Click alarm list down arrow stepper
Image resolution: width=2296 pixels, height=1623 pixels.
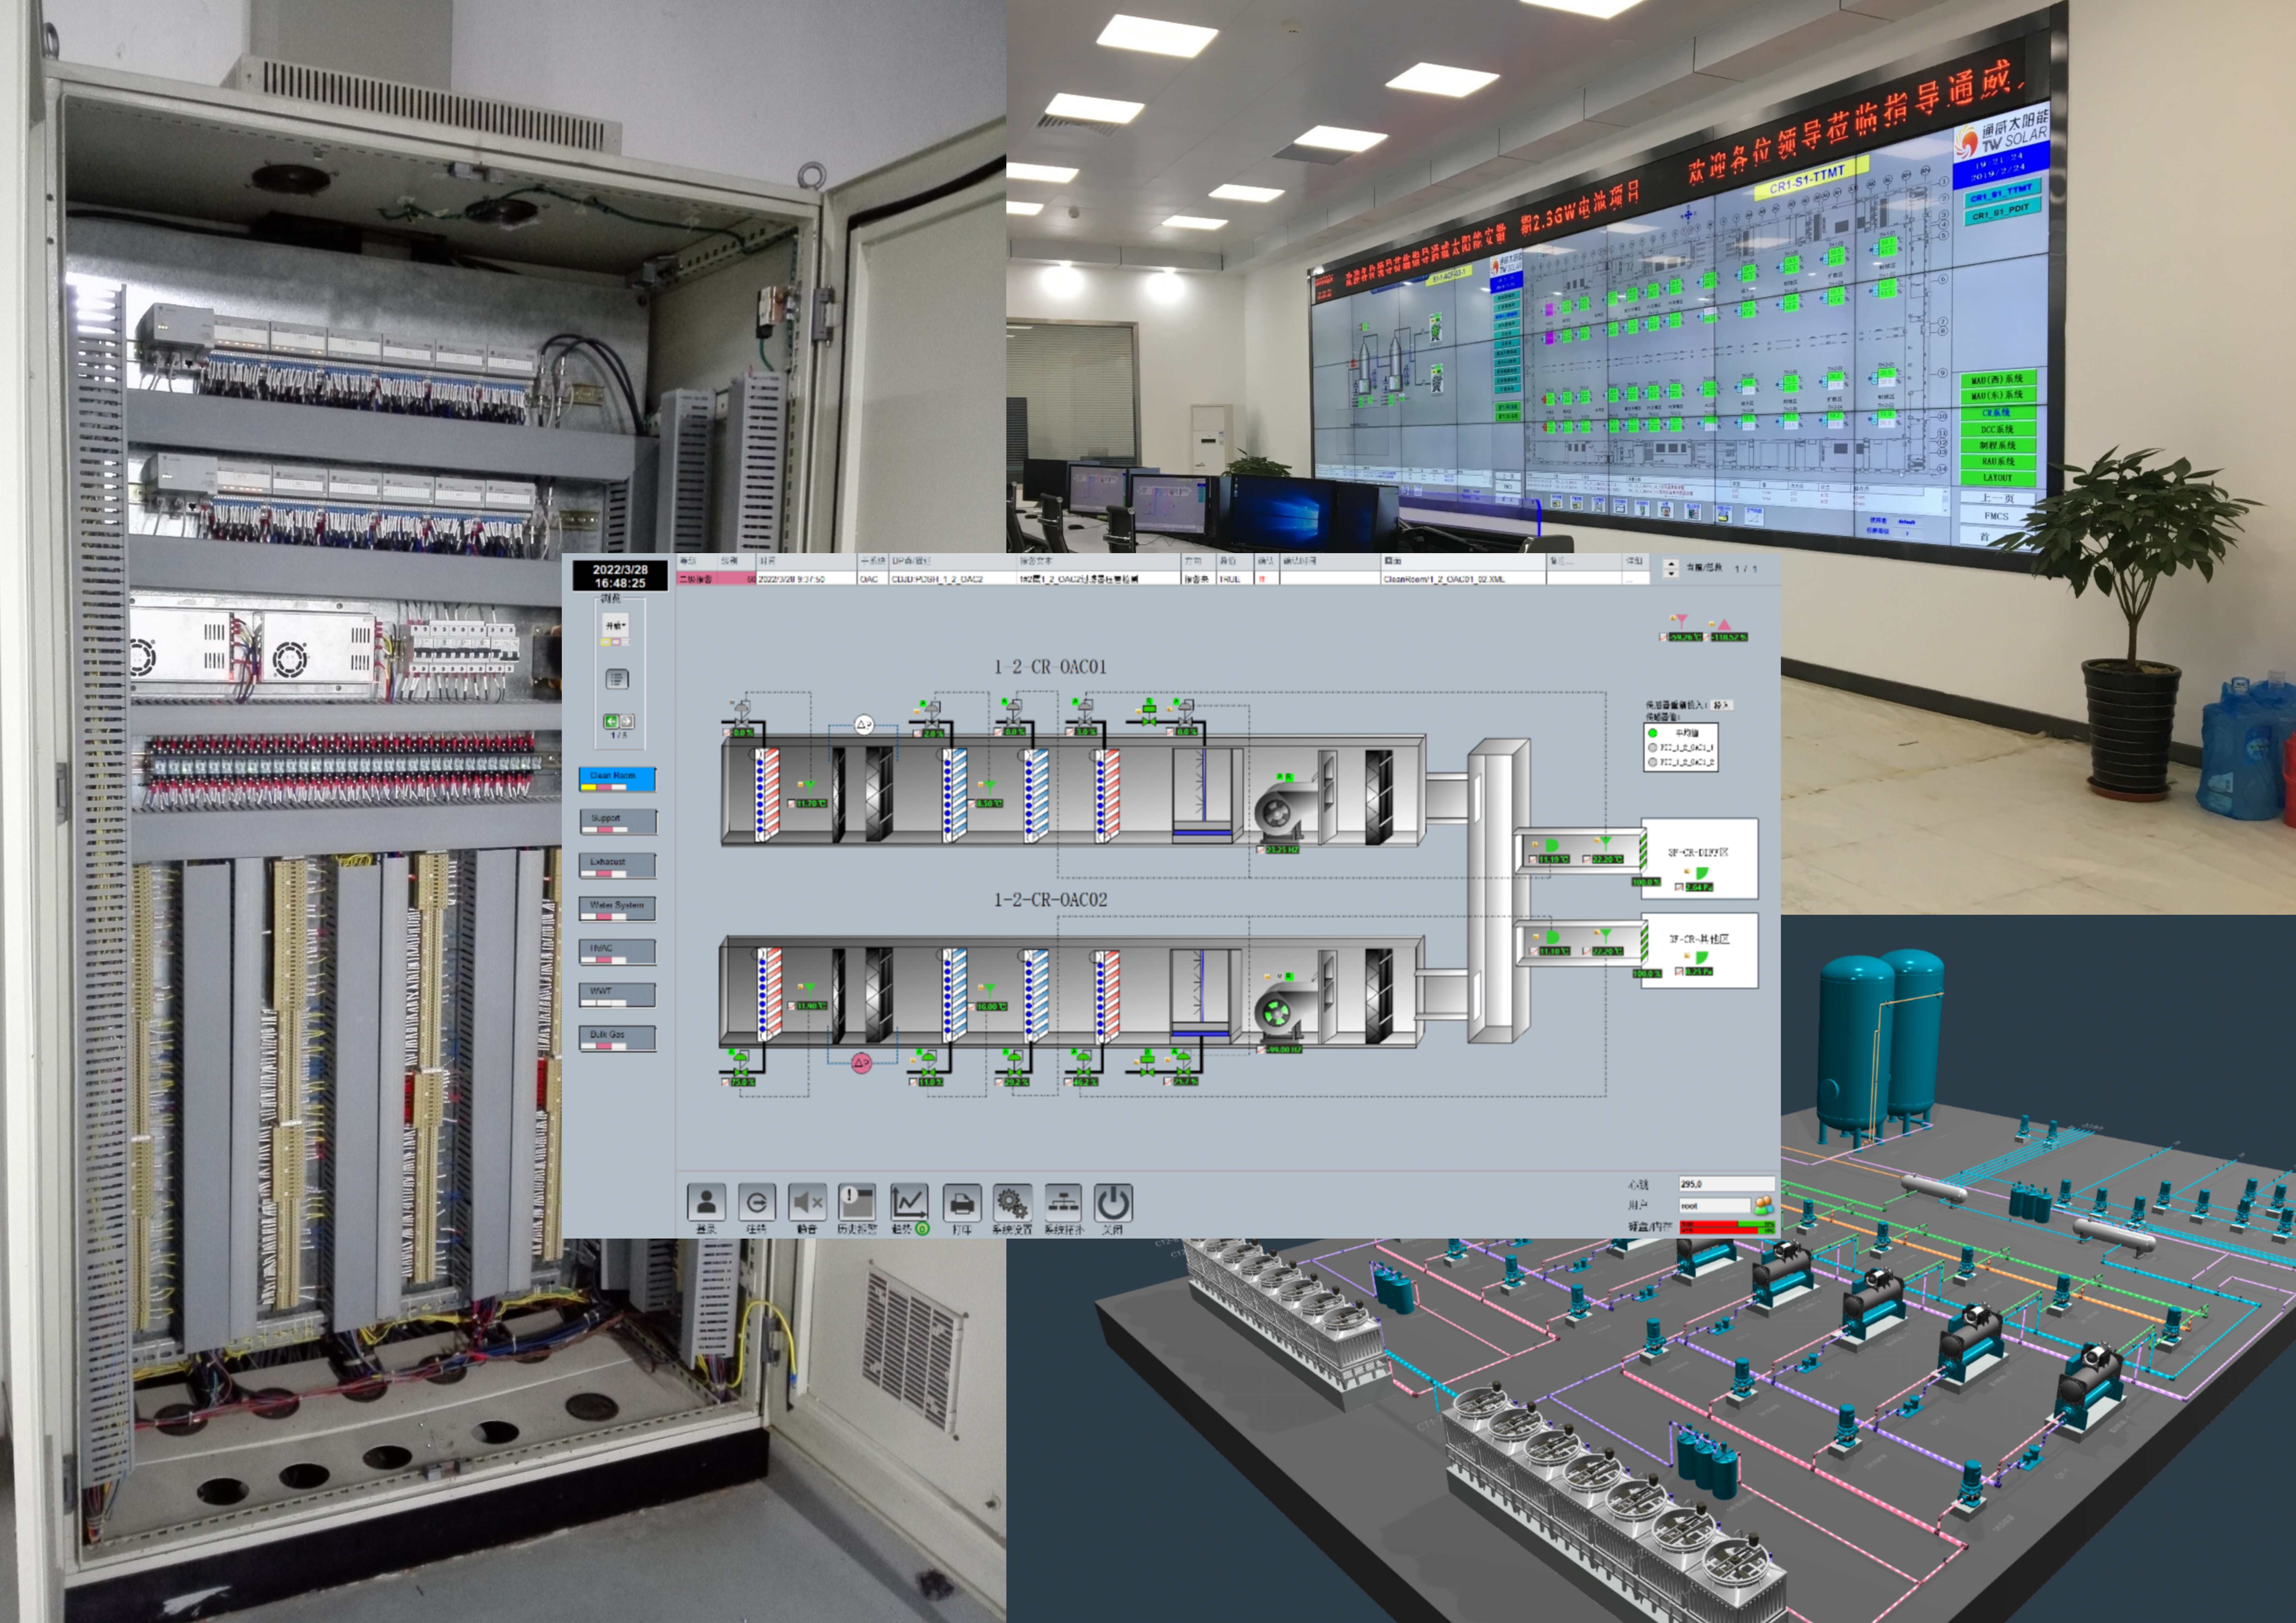click(1671, 574)
